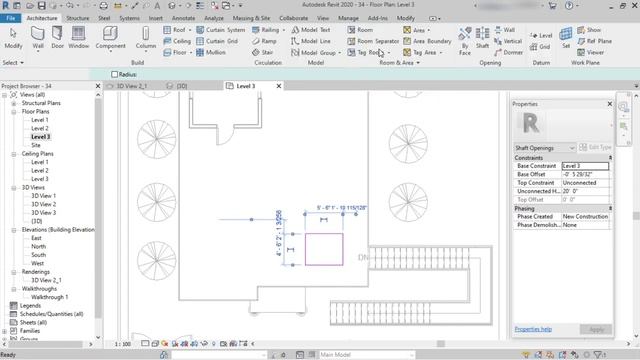640x360 pixels.
Task: Expand the Railing dropdown arrow
Action: pyautogui.click(x=284, y=30)
